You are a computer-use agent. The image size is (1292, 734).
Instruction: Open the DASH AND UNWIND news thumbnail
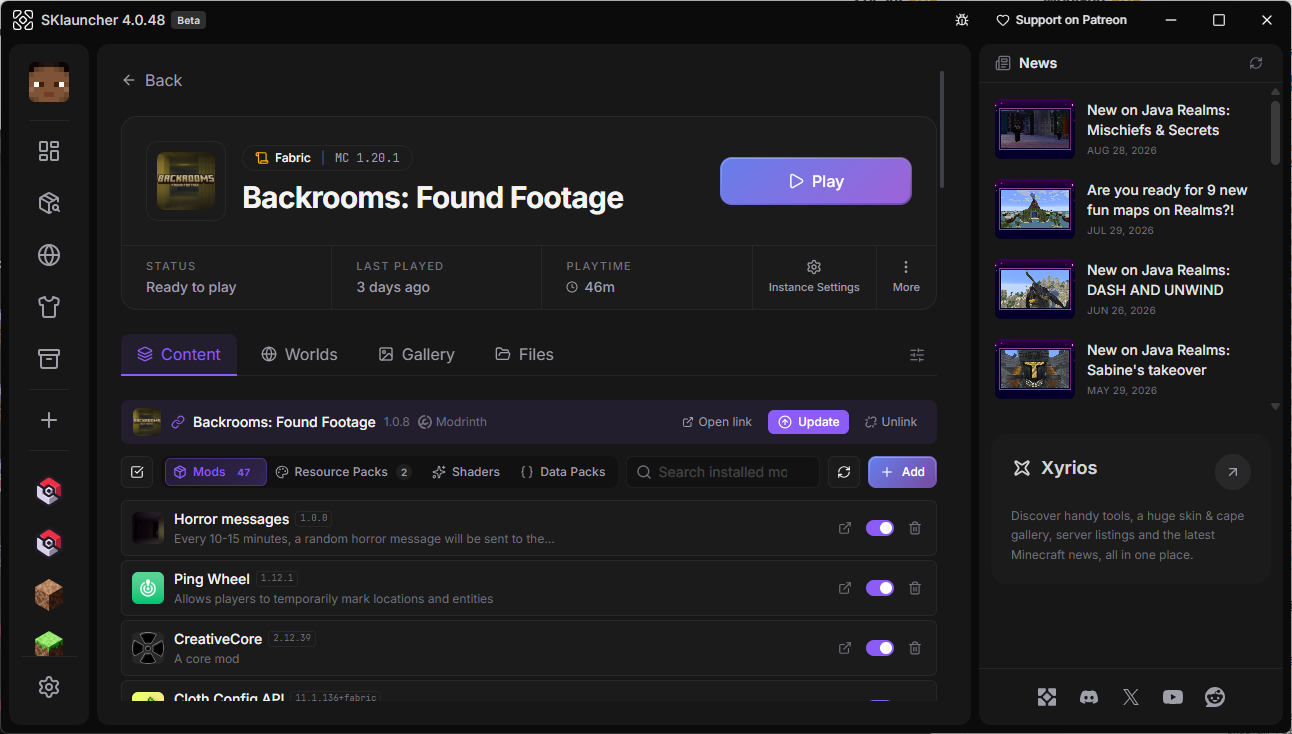click(1035, 290)
